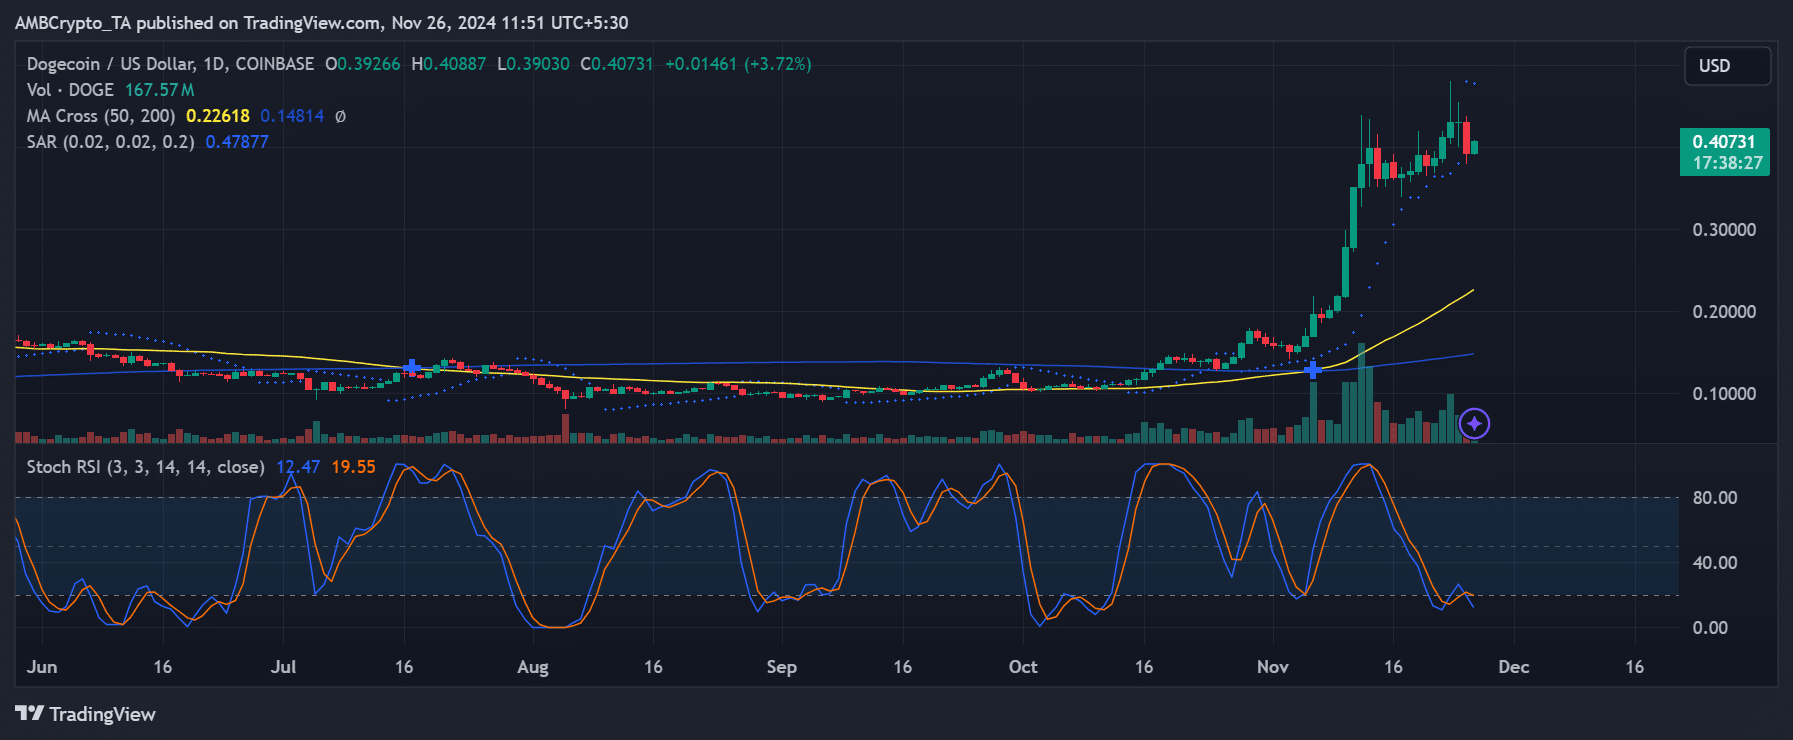This screenshot has width=1793, height=740.
Task: Click MA 200 value 0.14814
Action: (x=292, y=116)
